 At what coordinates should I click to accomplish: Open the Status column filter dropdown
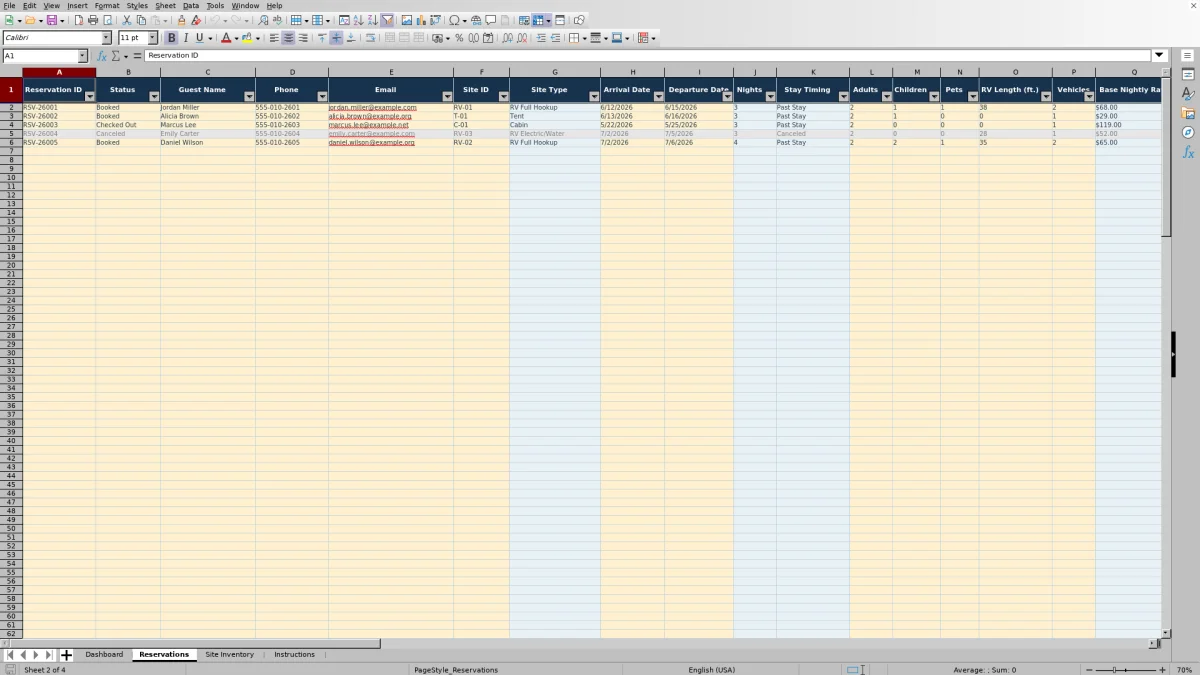tap(154, 96)
